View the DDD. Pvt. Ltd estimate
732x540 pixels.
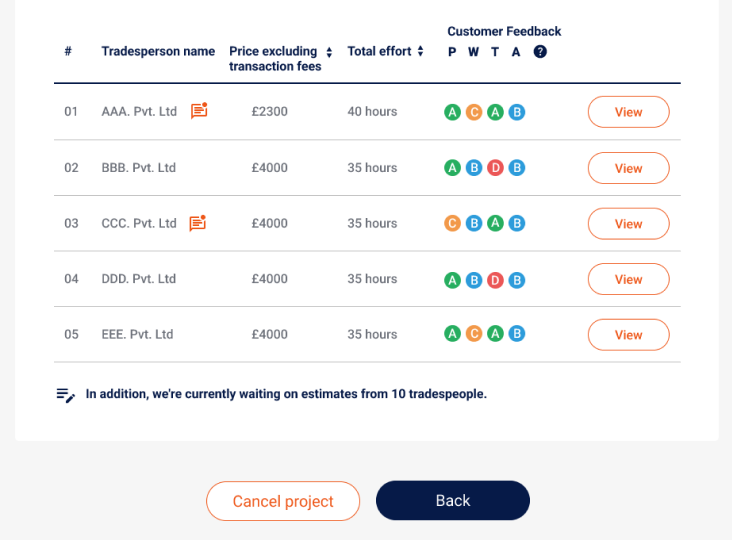pyautogui.click(x=628, y=279)
